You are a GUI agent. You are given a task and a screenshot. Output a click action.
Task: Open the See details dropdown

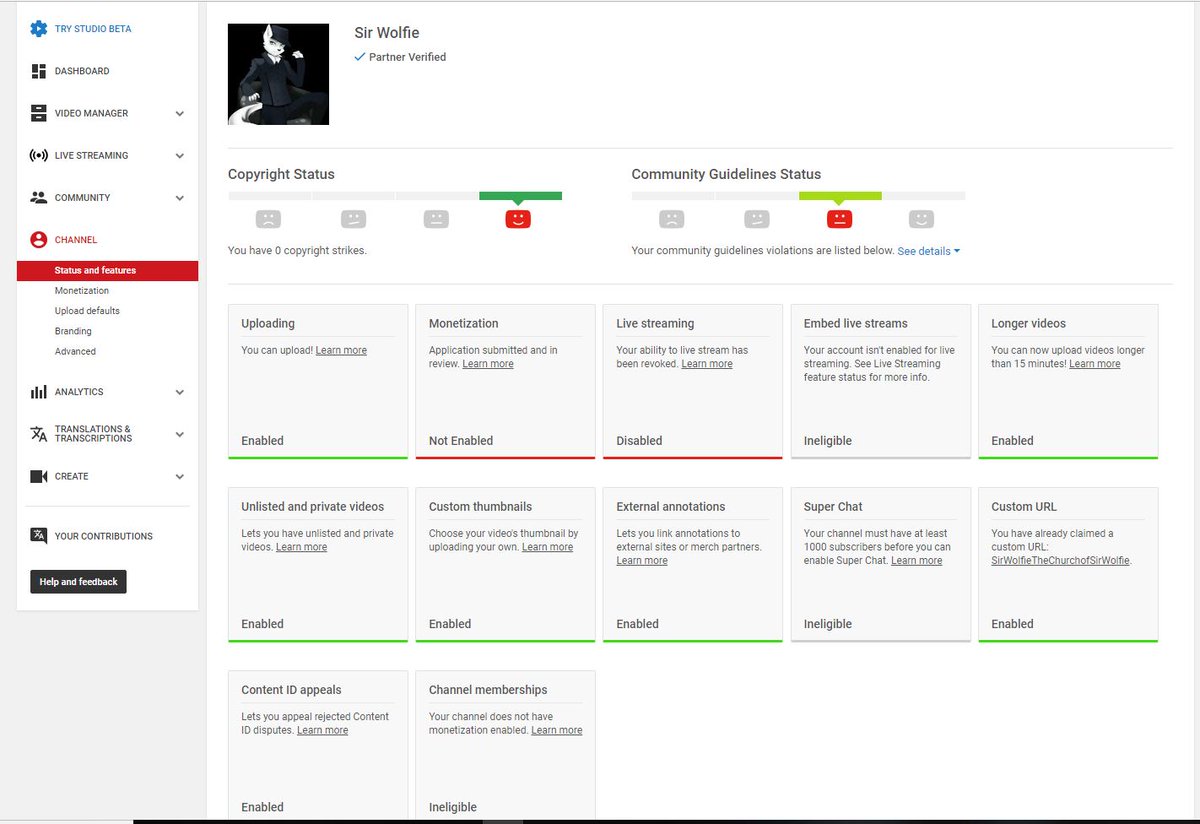click(x=928, y=251)
